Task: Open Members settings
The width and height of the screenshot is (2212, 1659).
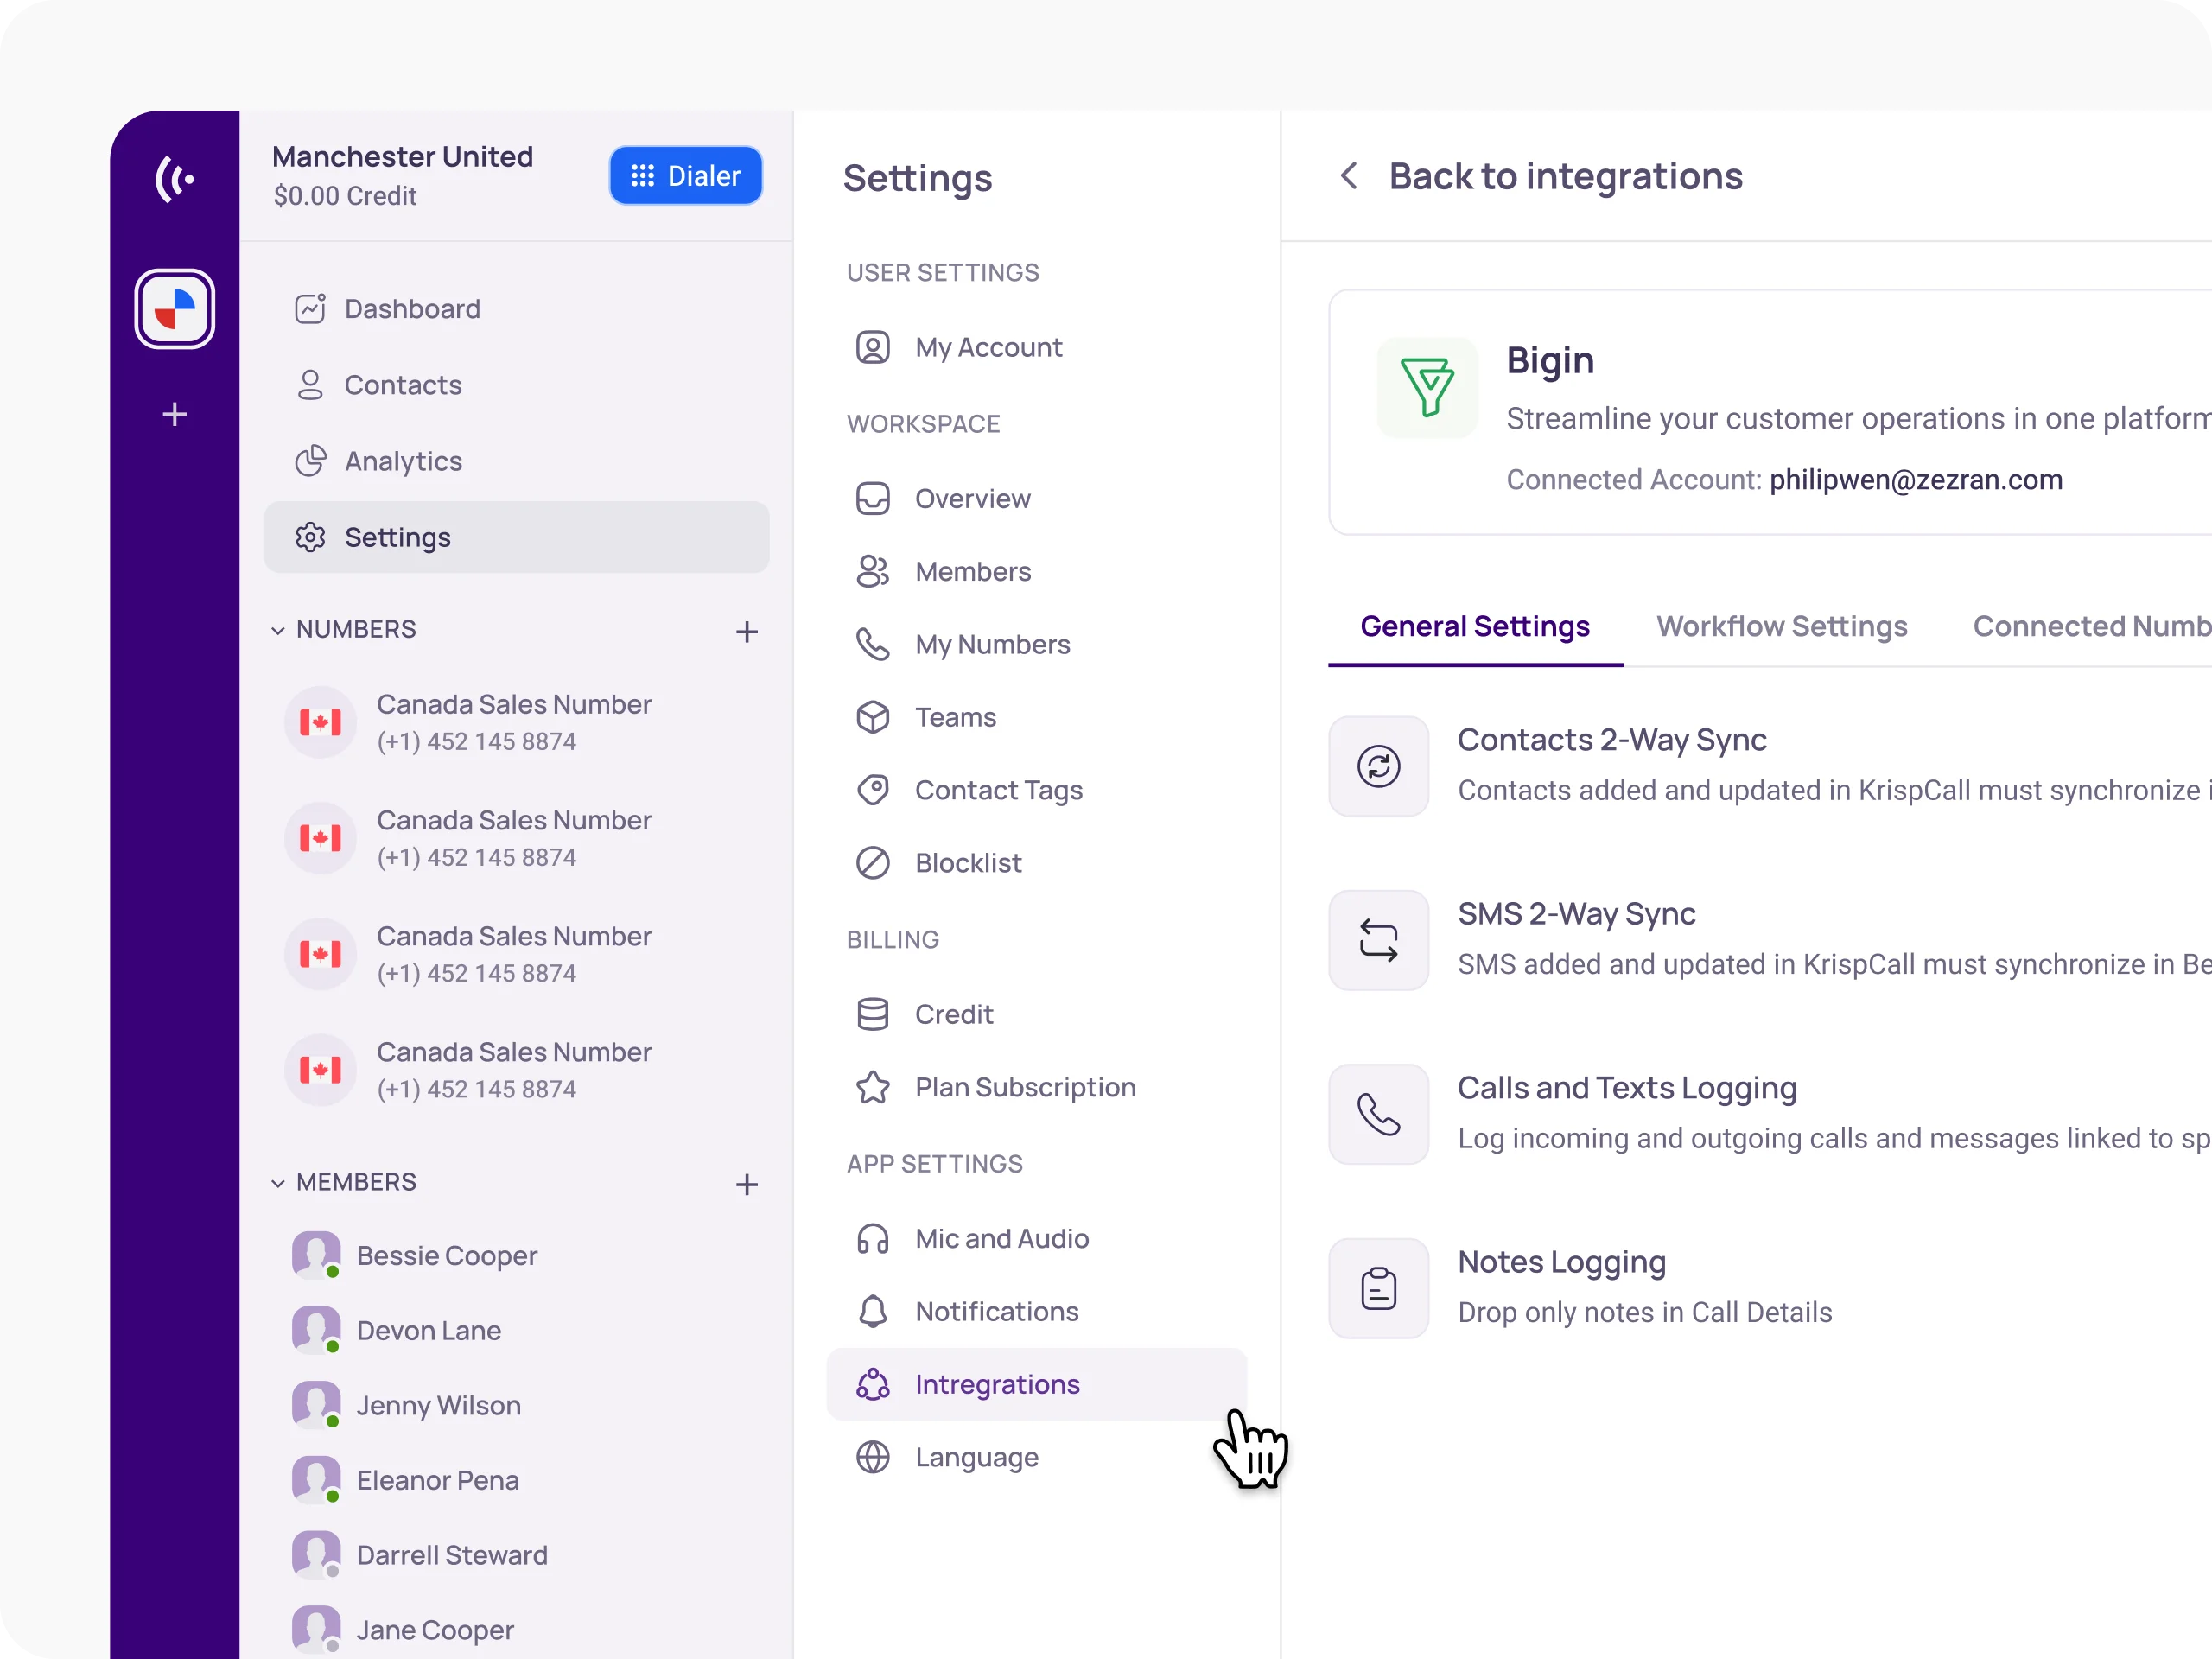Action: (x=1037, y=571)
